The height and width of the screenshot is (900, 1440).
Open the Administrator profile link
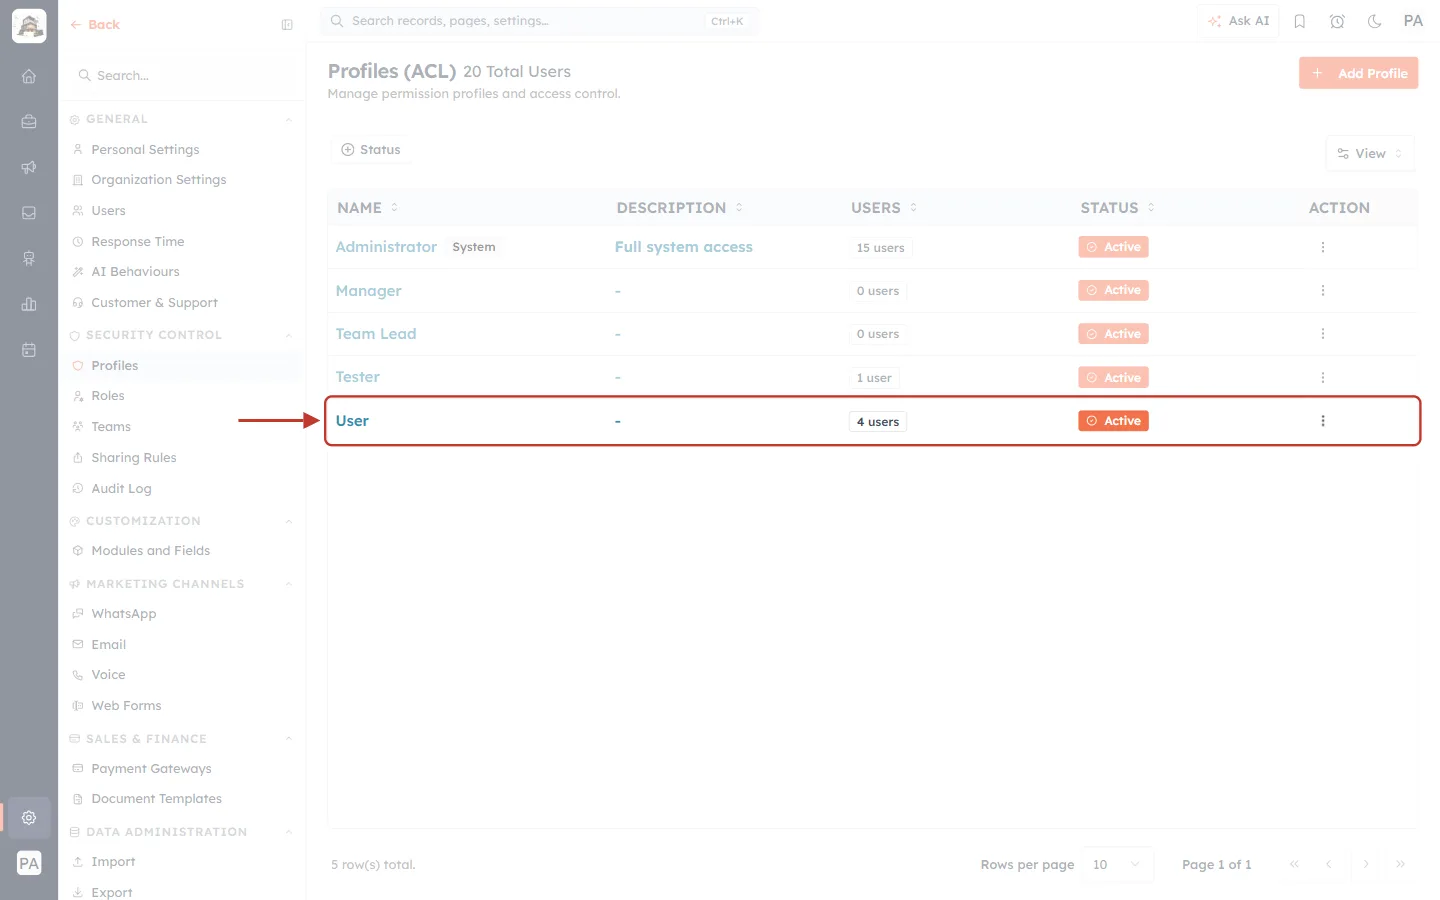386,247
